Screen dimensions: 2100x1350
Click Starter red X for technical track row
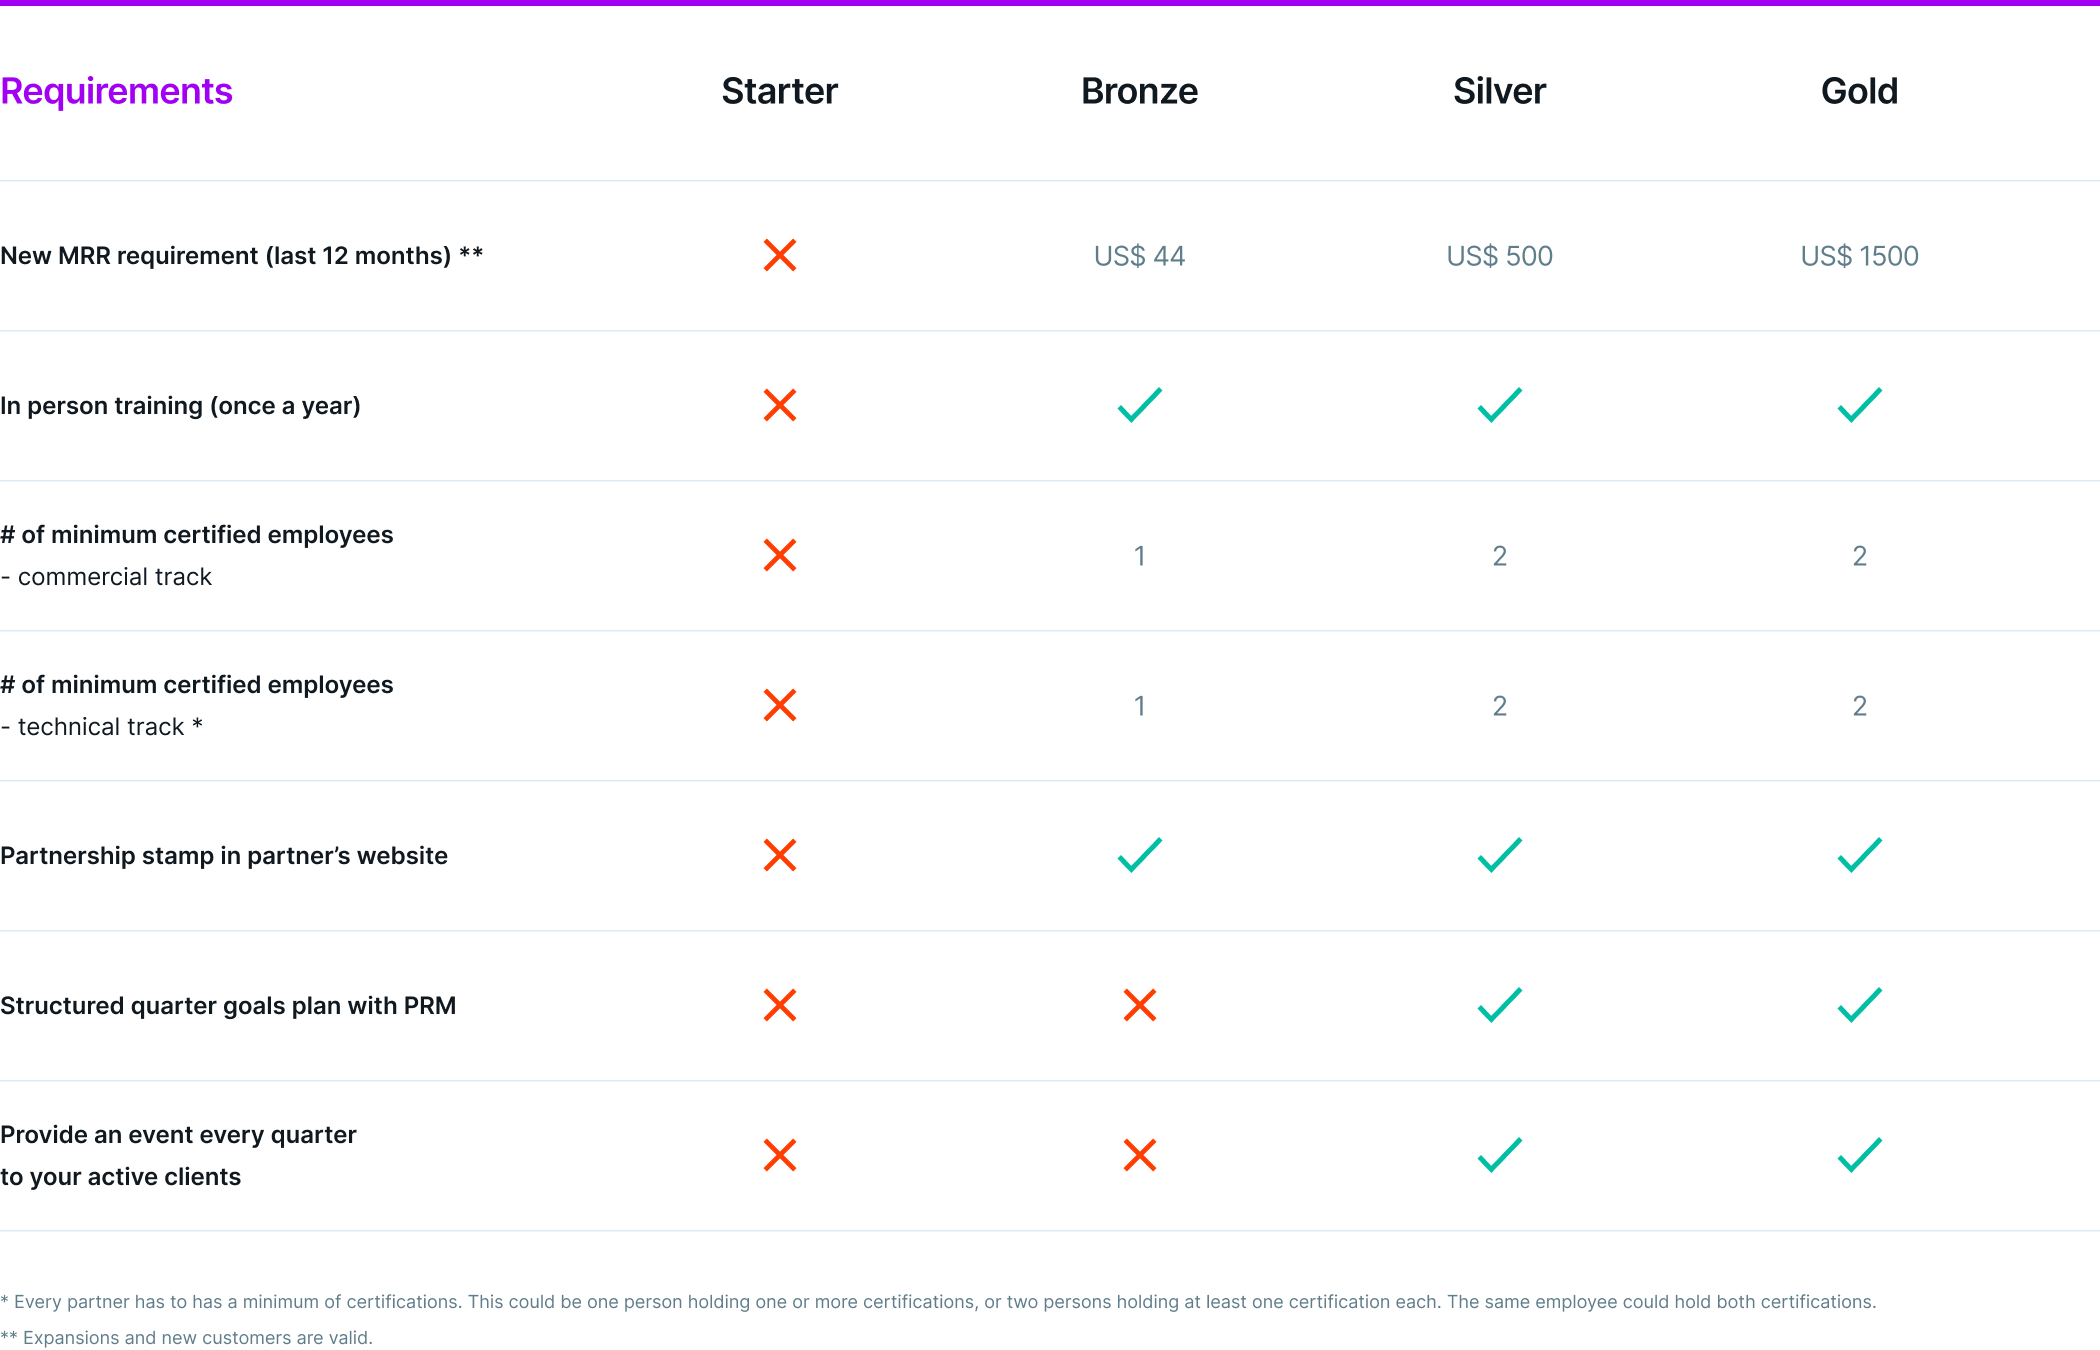pyautogui.click(x=779, y=705)
